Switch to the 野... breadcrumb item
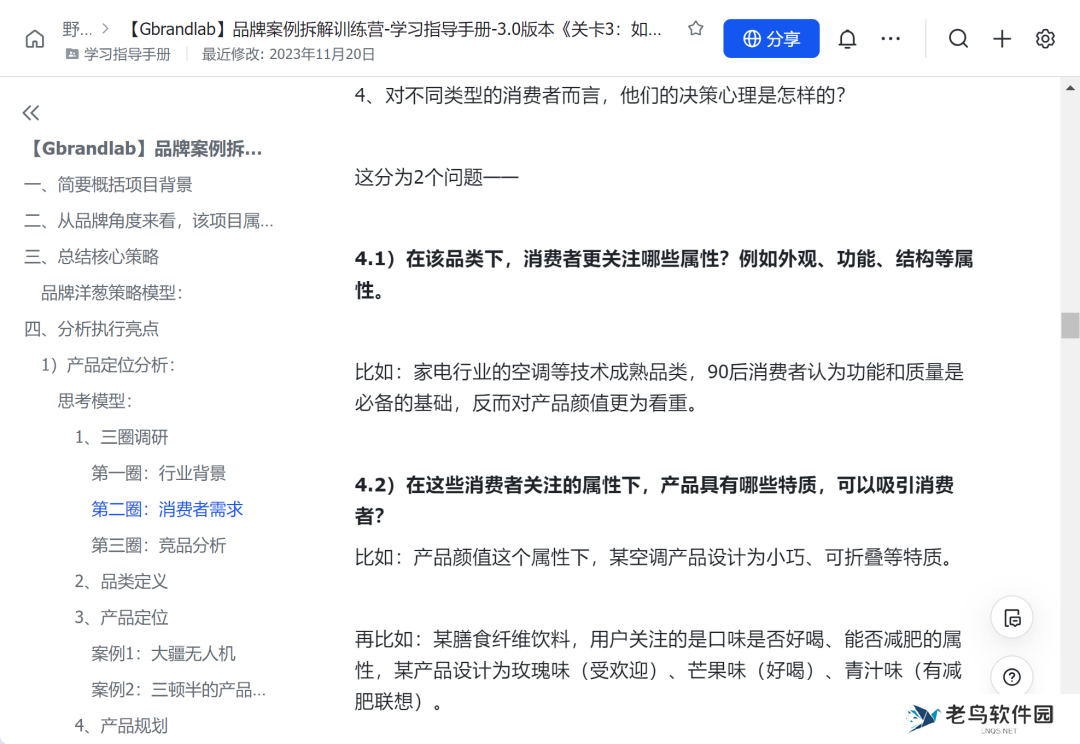The width and height of the screenshot is (1080, 744). click(x=77, y=29)
